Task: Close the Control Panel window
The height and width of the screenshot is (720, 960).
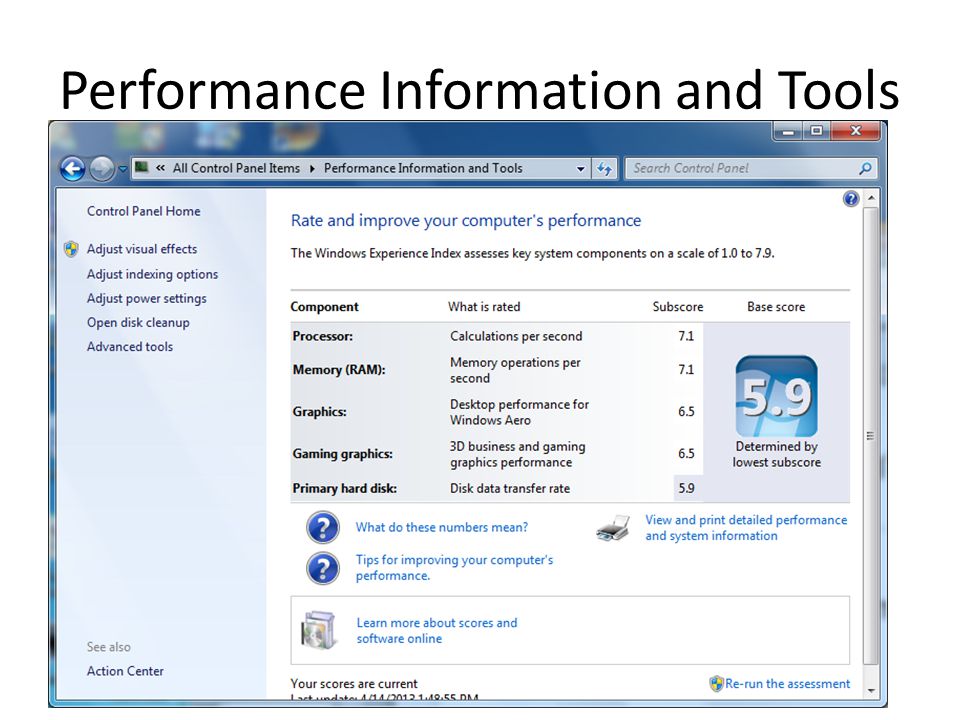Action: (x=856, y=131)
